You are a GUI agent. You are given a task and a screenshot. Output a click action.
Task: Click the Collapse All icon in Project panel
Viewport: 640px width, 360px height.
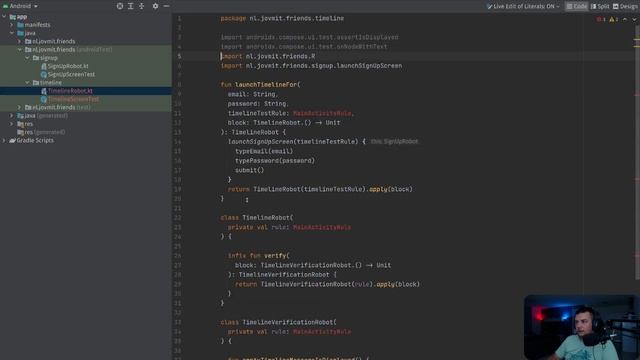coord(142,6)
